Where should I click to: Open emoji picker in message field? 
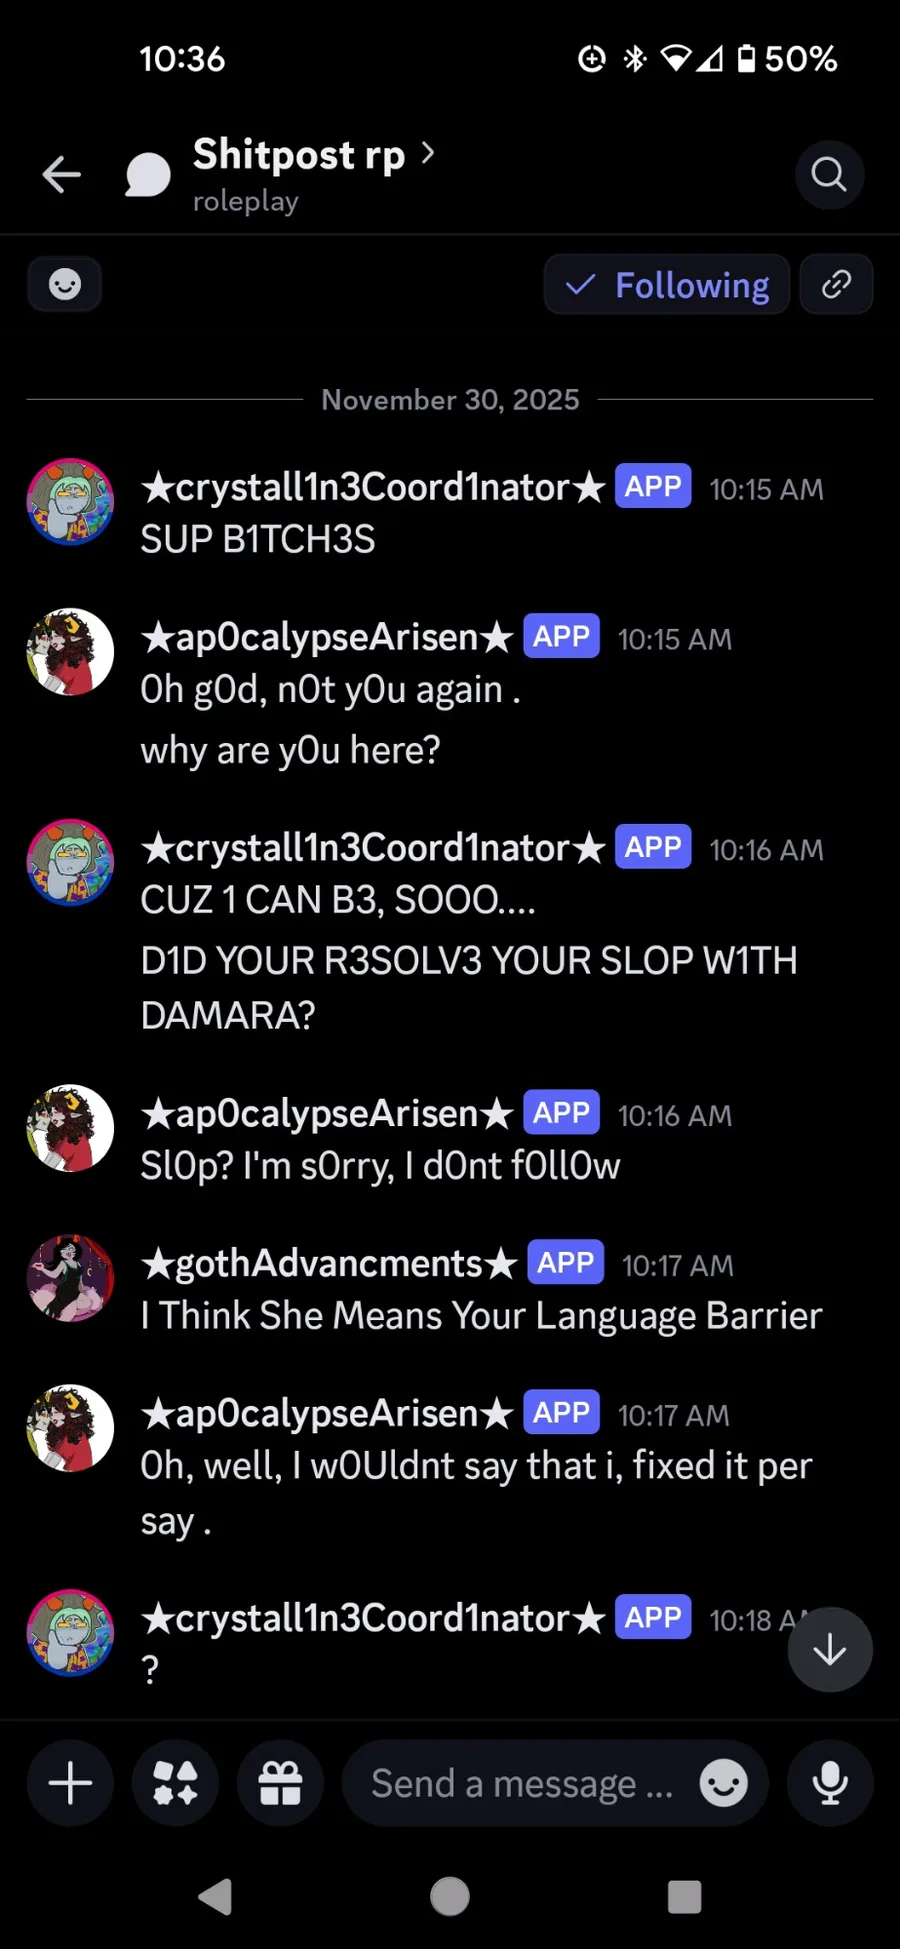pos(724,1783)
